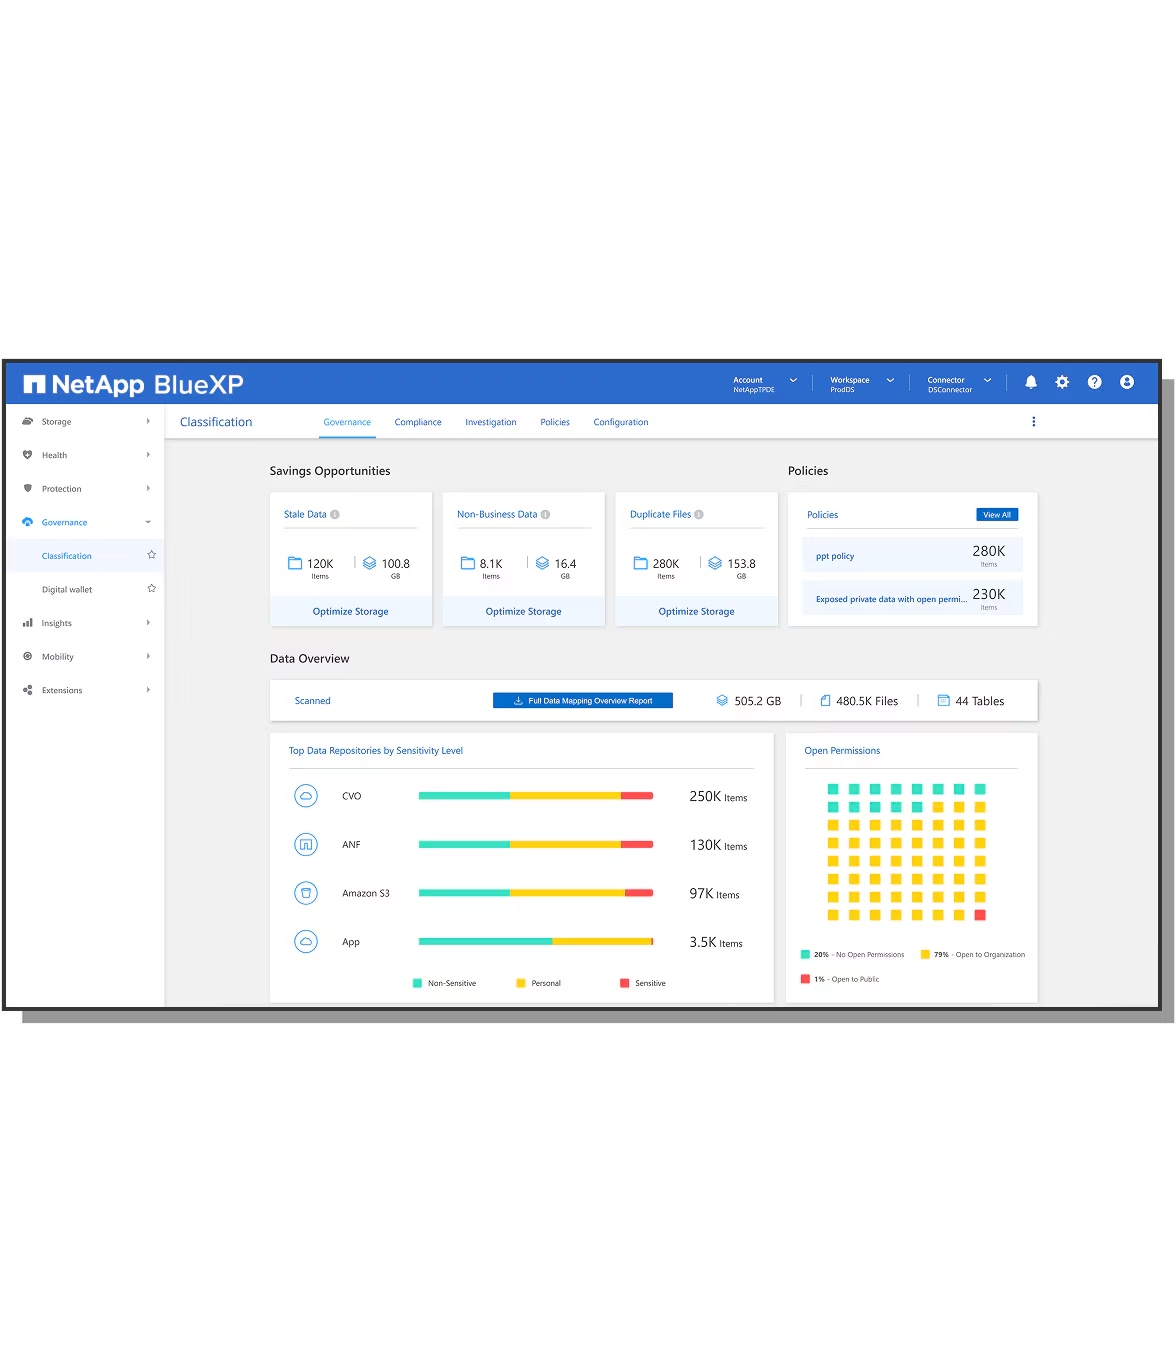
Task: Click red Open to Public square
Action: tap(980, 915)
